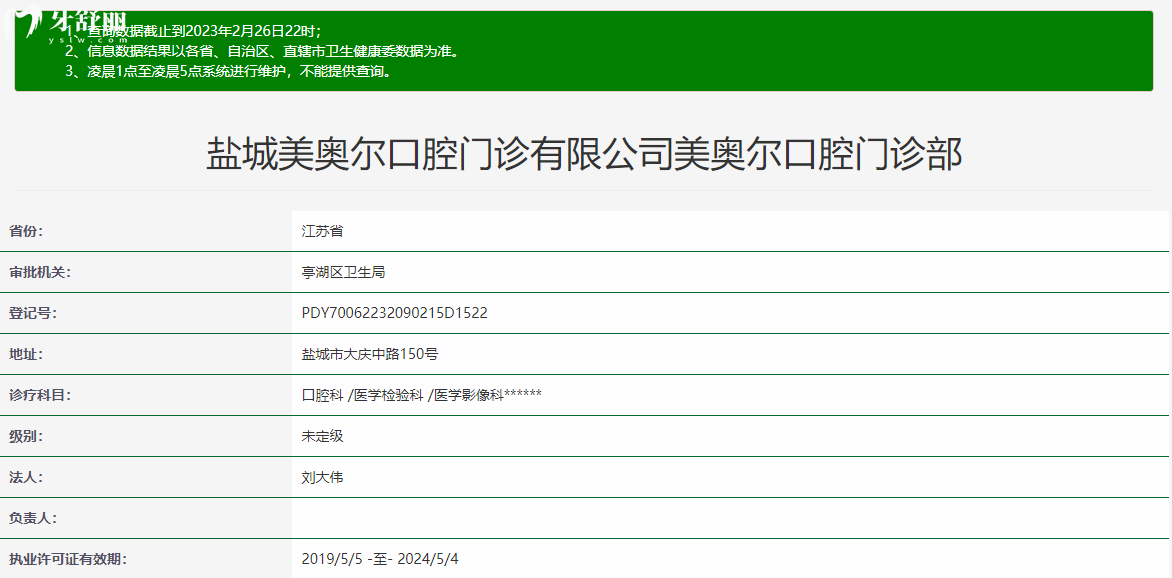Select the 省份 label

point(26,232)
